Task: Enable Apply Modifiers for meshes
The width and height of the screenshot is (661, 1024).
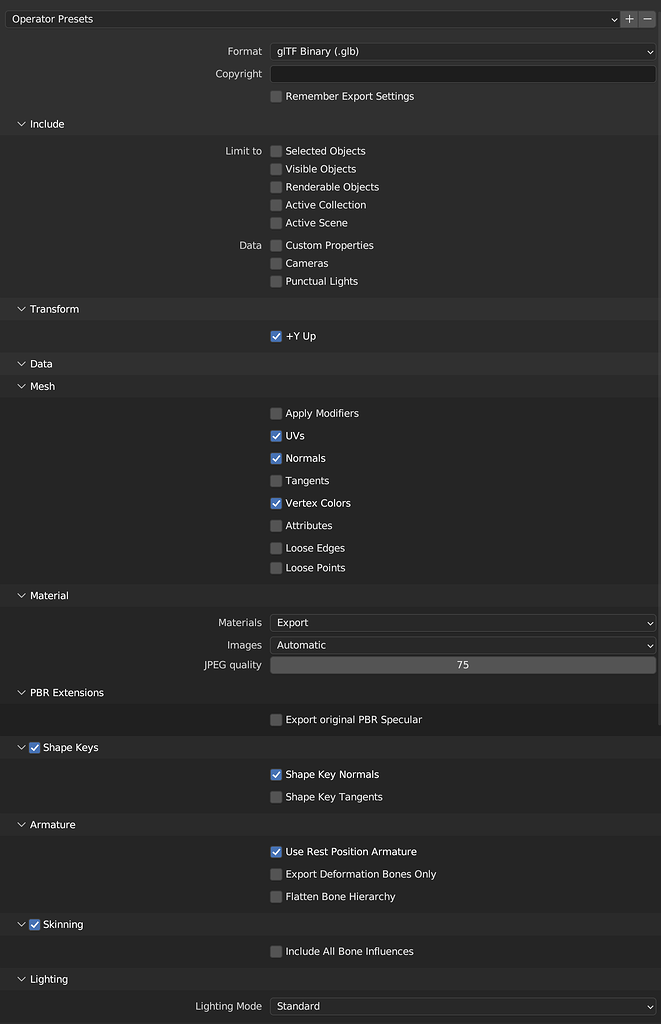Action: pos(276,413)
